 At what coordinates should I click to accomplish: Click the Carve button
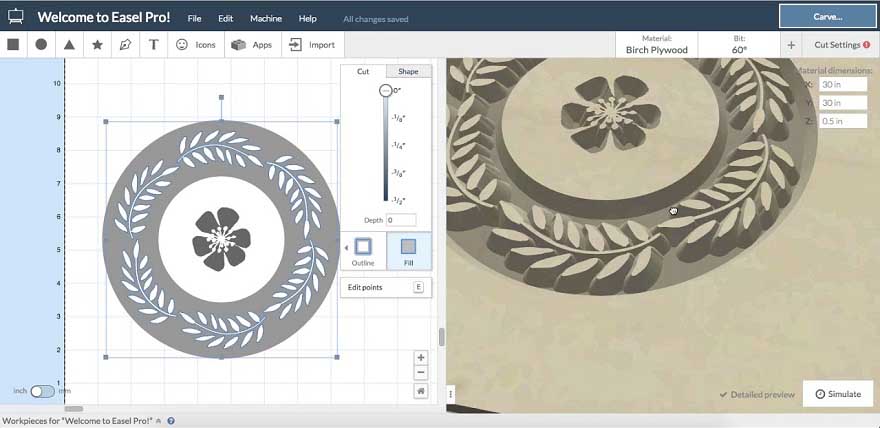point(828,17)
